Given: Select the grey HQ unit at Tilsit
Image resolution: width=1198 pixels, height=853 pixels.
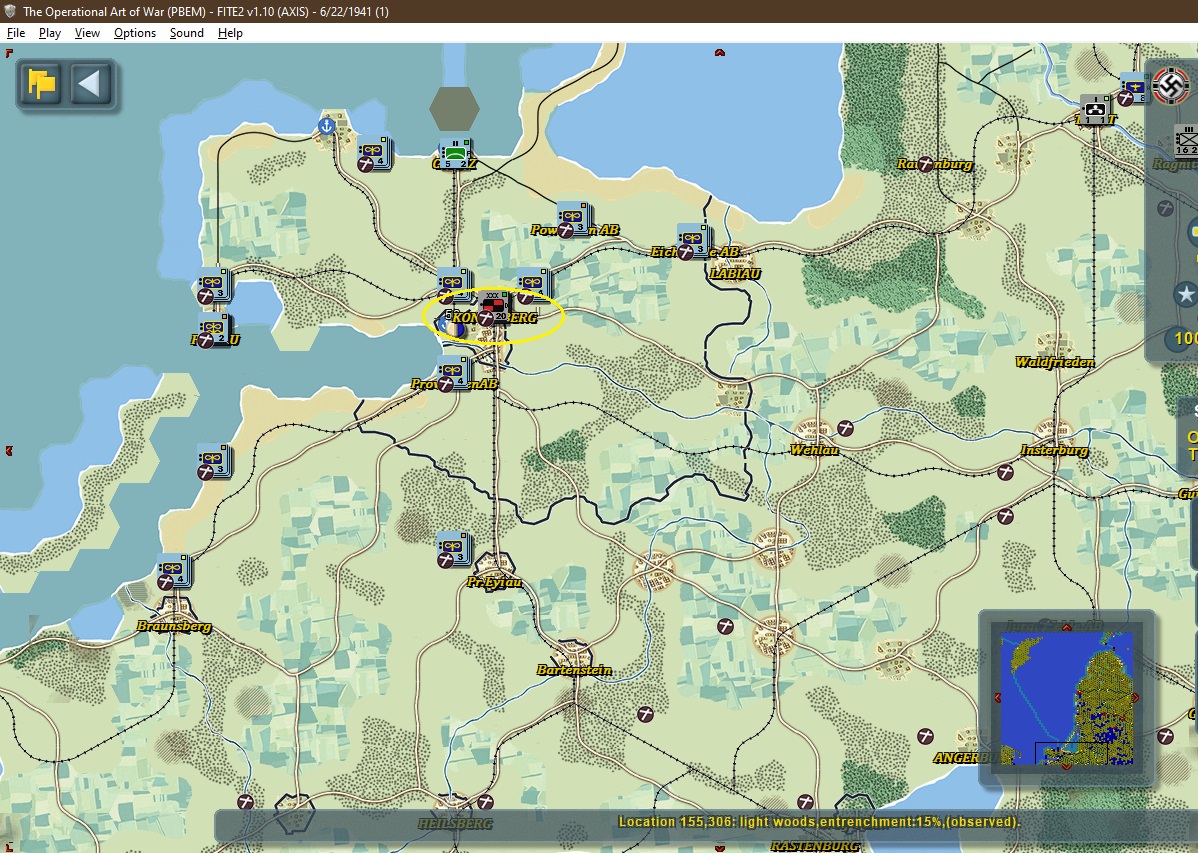Looking at the screenshot, I should pyautogui.click(x=1096, y=110).
